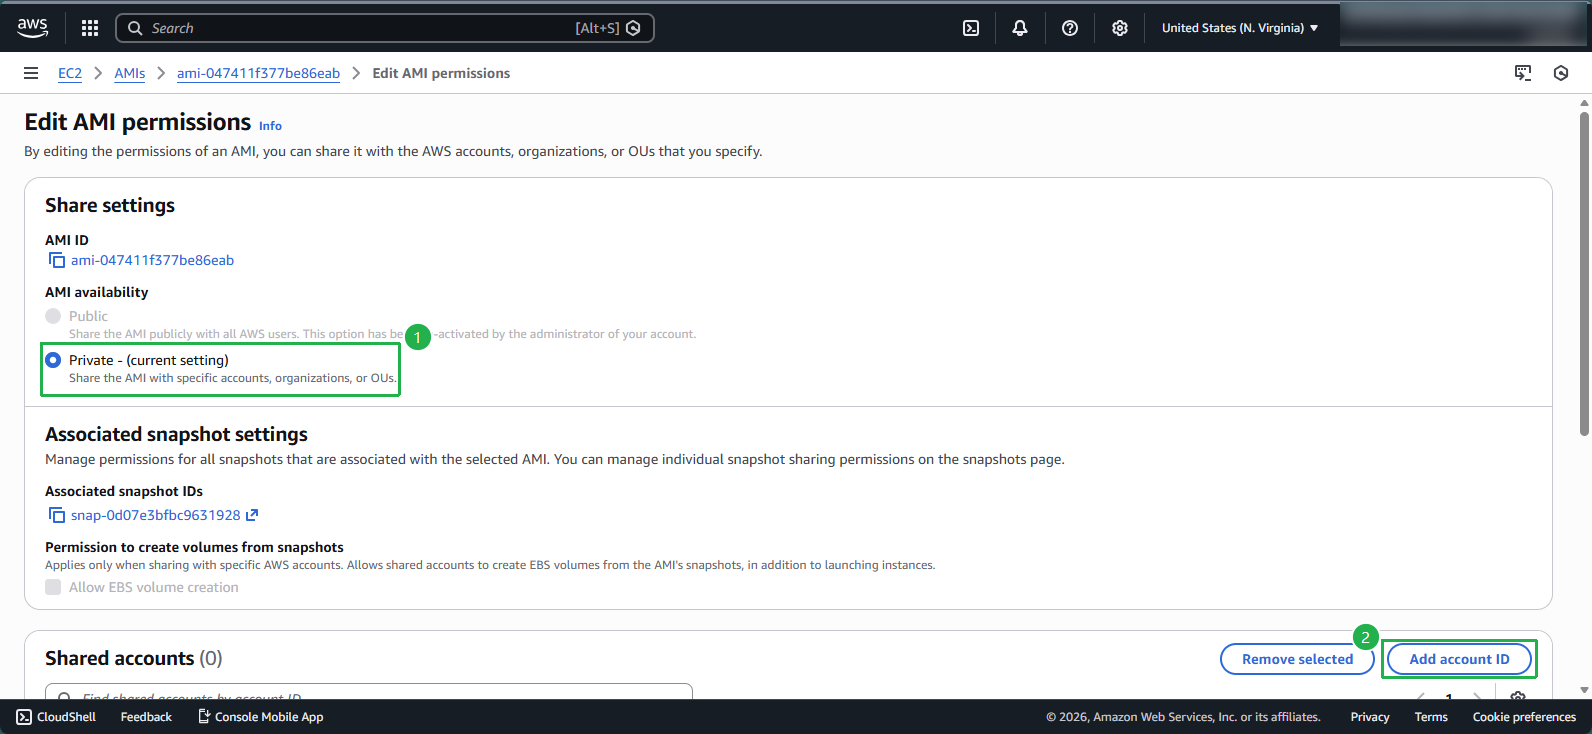Open the help question mark menu
Screen dimensions: 1592x734
(x=1070, y=28)
